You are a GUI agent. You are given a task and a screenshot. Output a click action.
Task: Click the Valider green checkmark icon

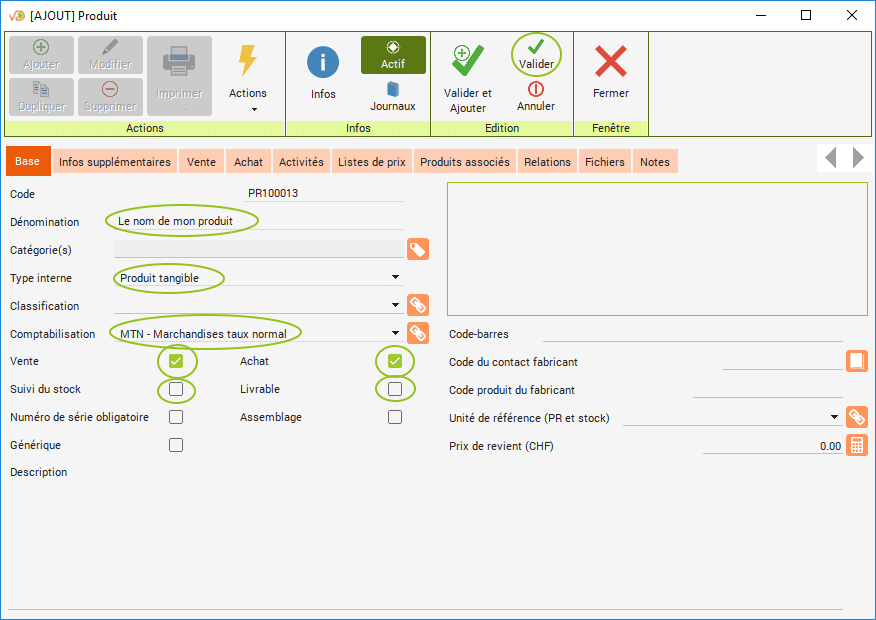click(x=536, y=48)
